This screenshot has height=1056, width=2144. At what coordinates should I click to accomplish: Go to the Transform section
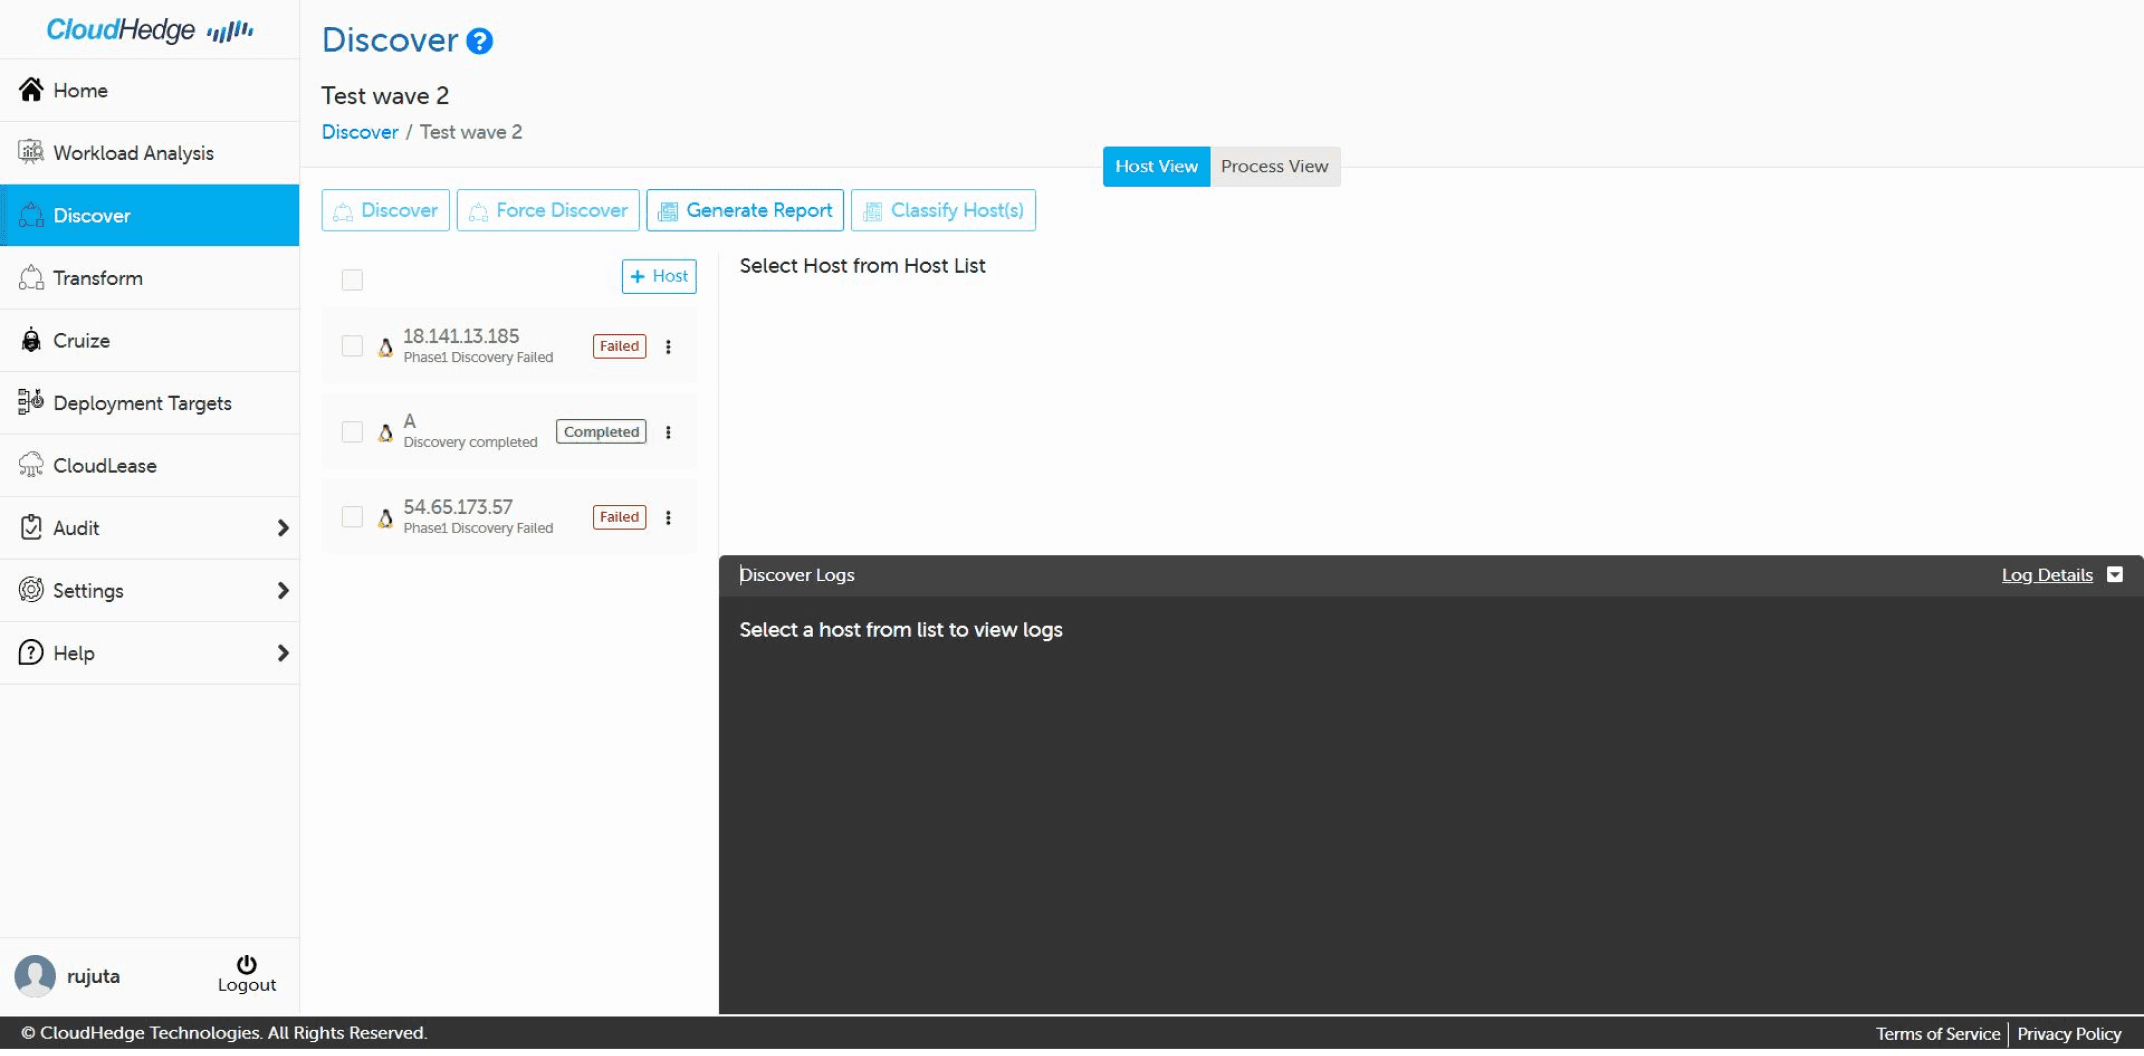(x=150, y=278)
